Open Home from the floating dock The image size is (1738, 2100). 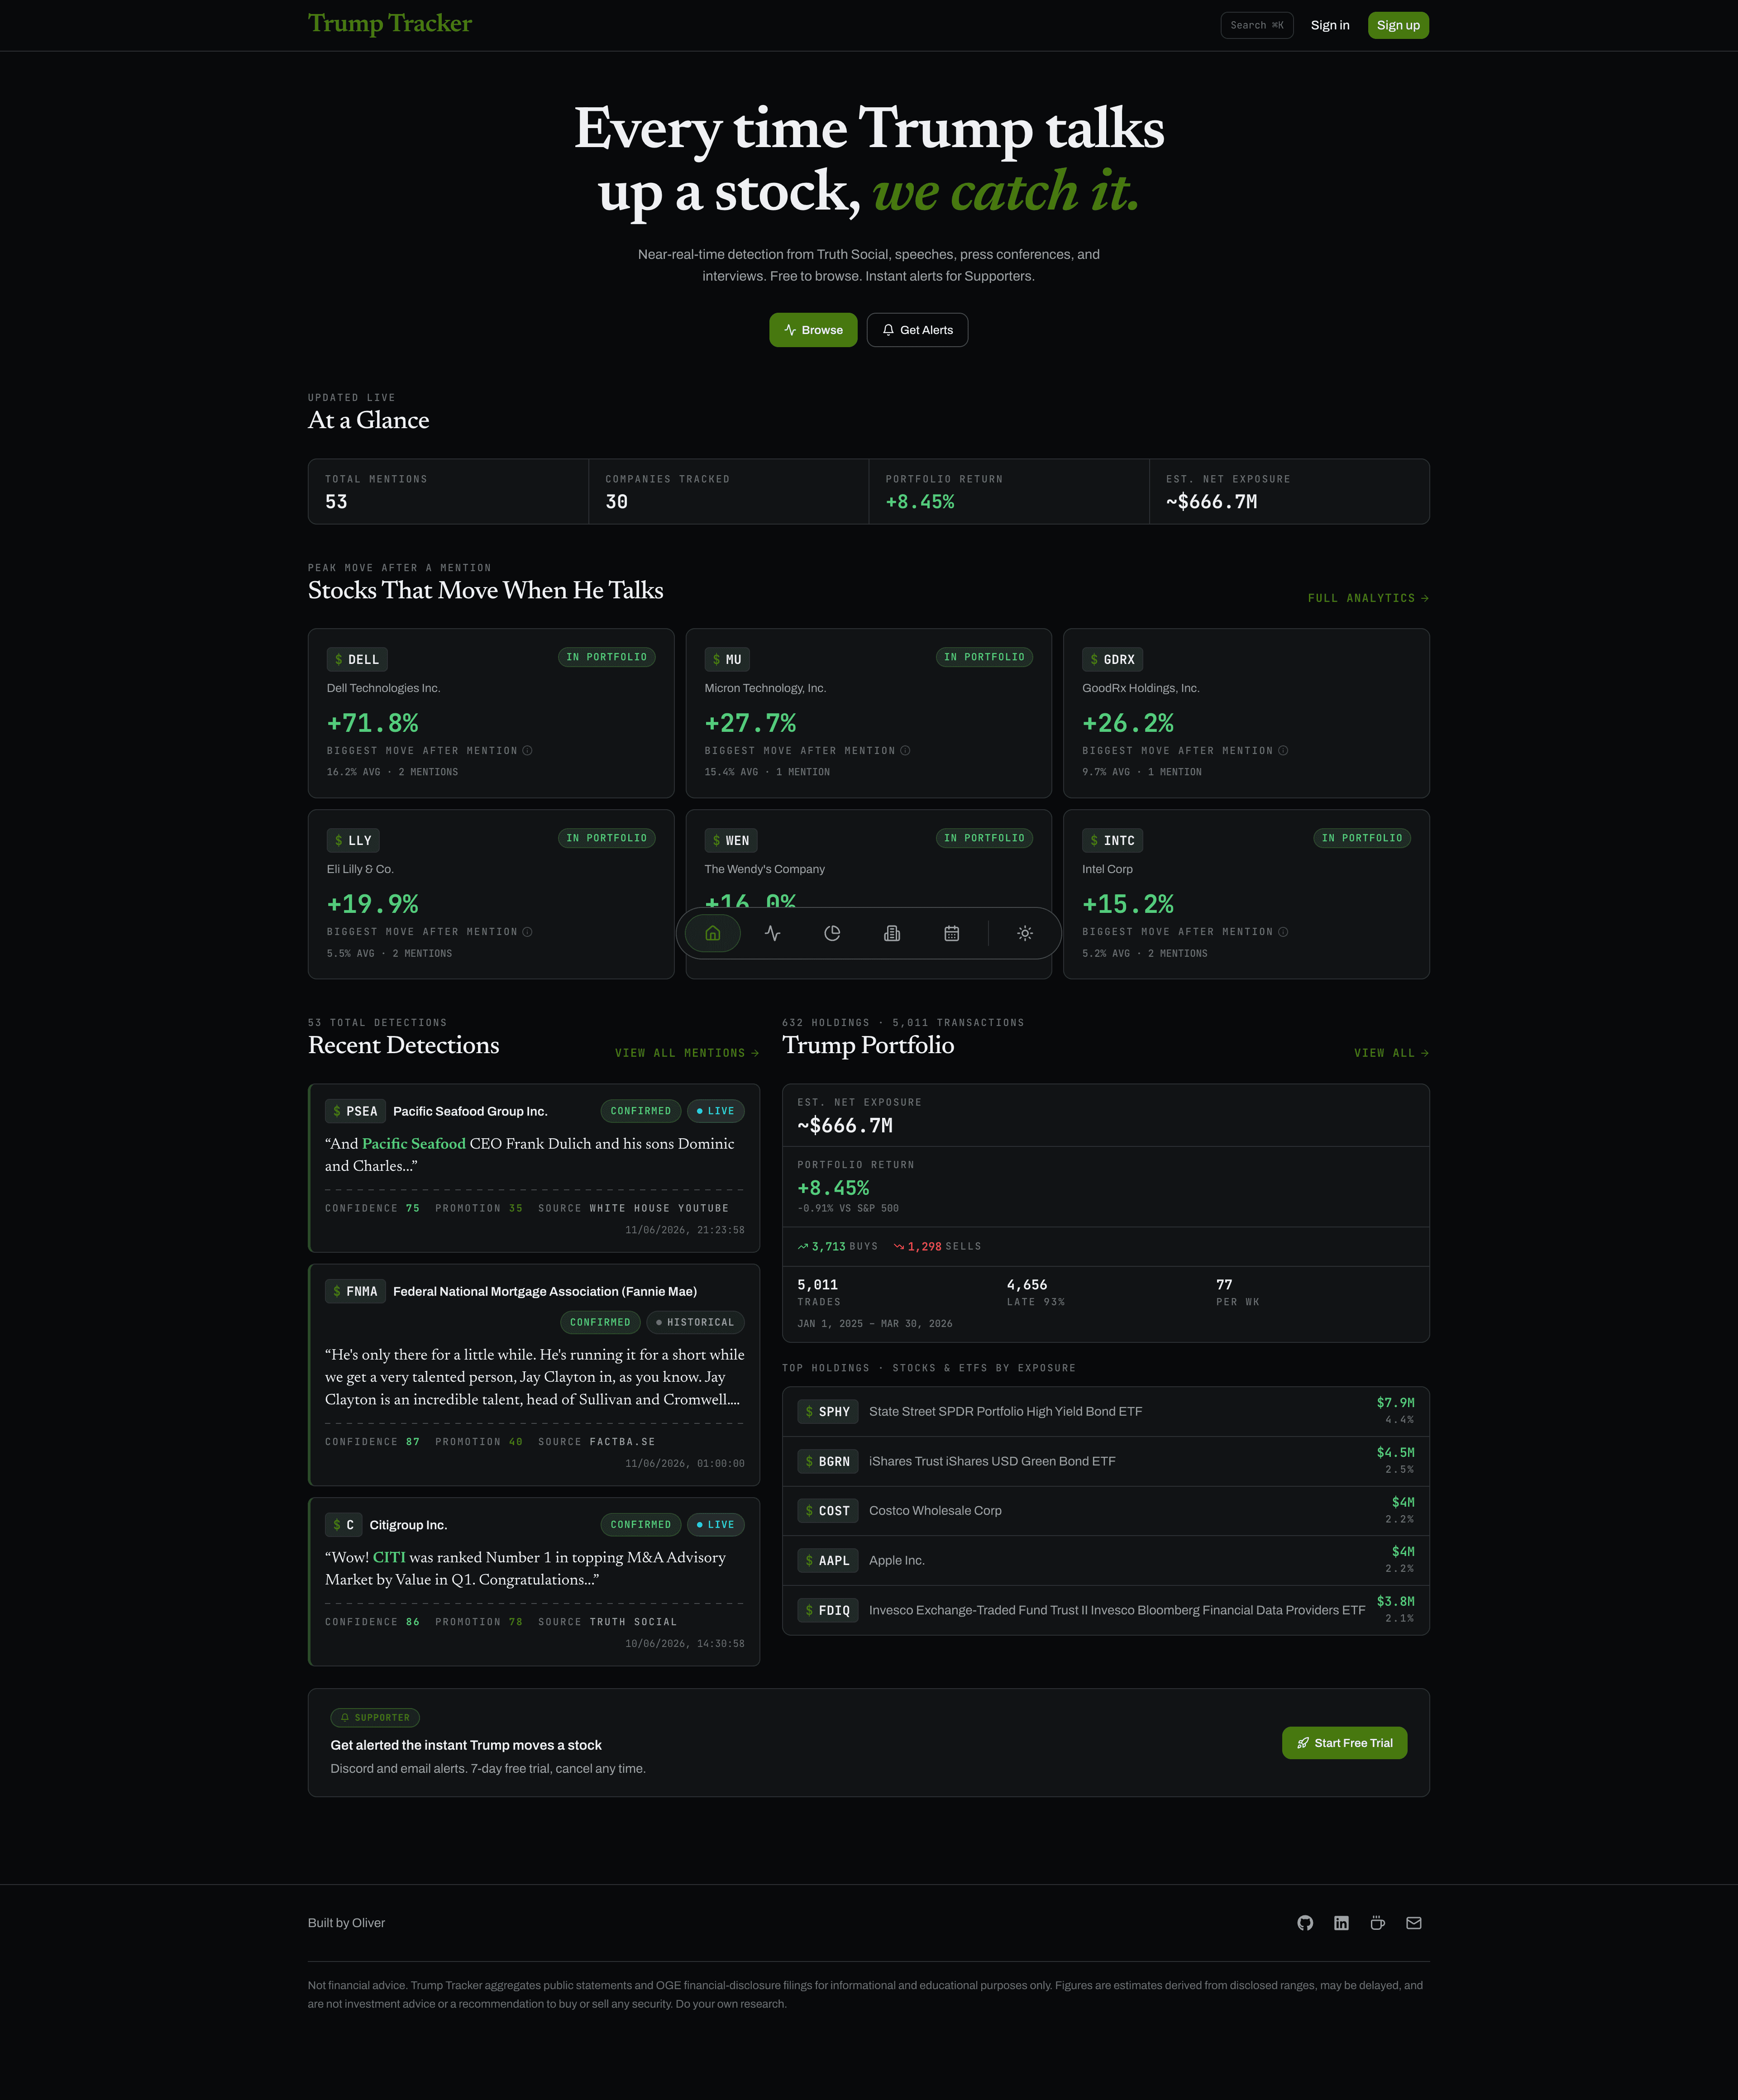point(712,933)
